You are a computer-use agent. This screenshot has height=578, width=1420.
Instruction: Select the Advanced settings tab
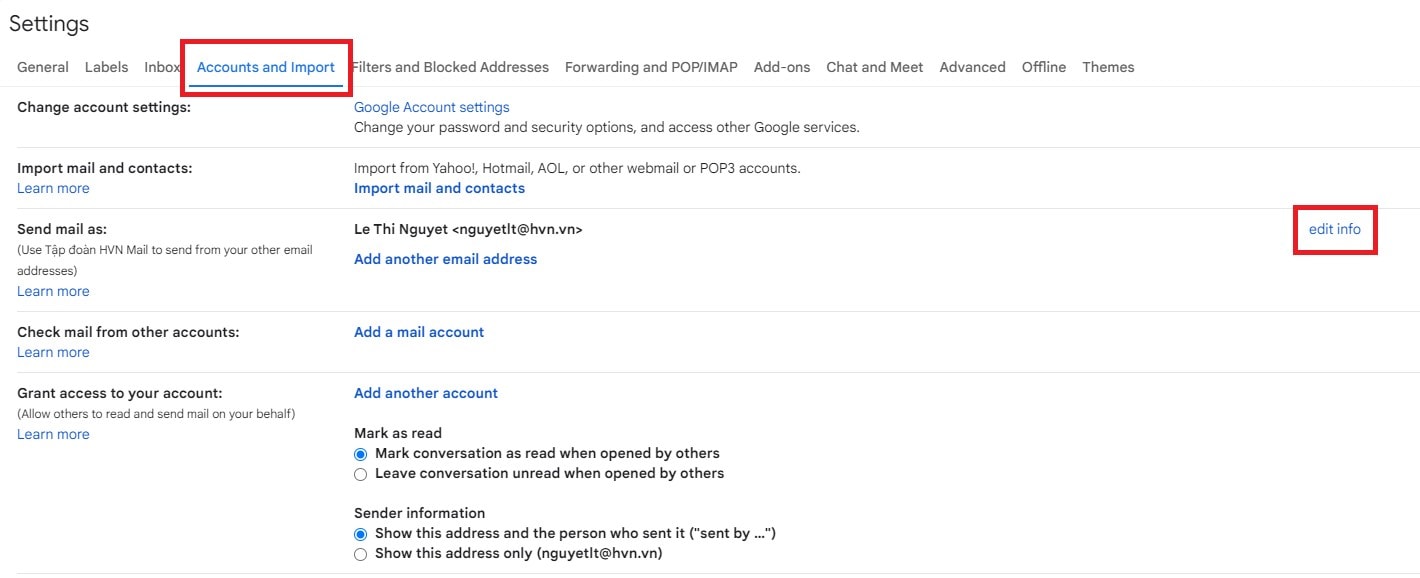coord(972,67)
